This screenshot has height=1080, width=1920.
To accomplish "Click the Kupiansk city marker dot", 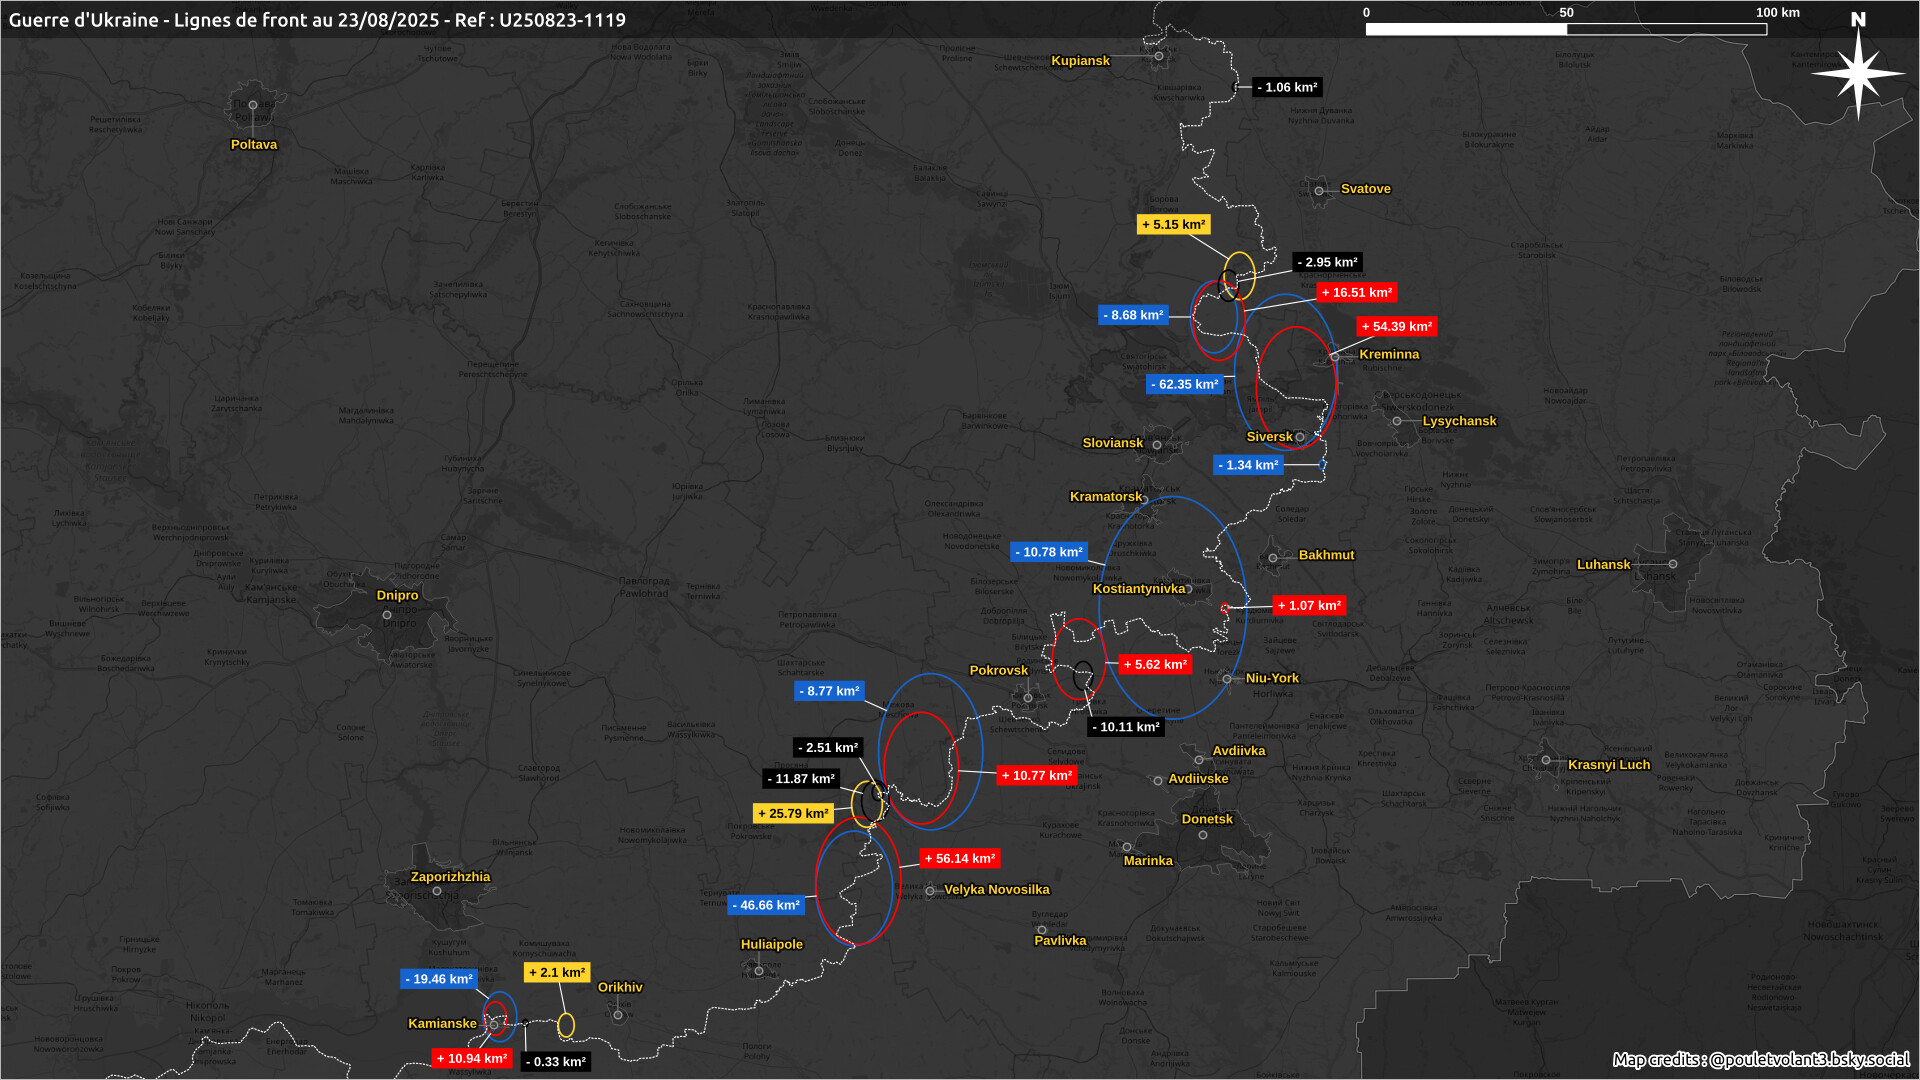I will point(1159,56).
